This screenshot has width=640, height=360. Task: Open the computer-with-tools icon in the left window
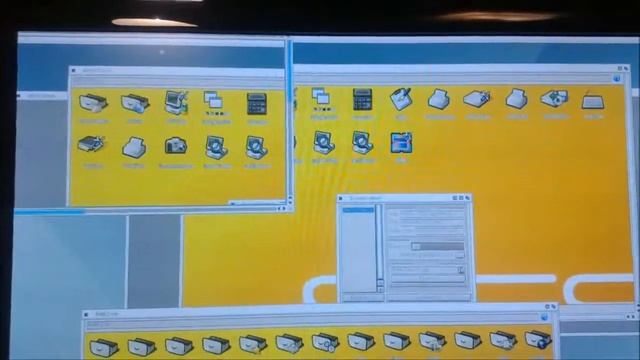pos(176,102)
